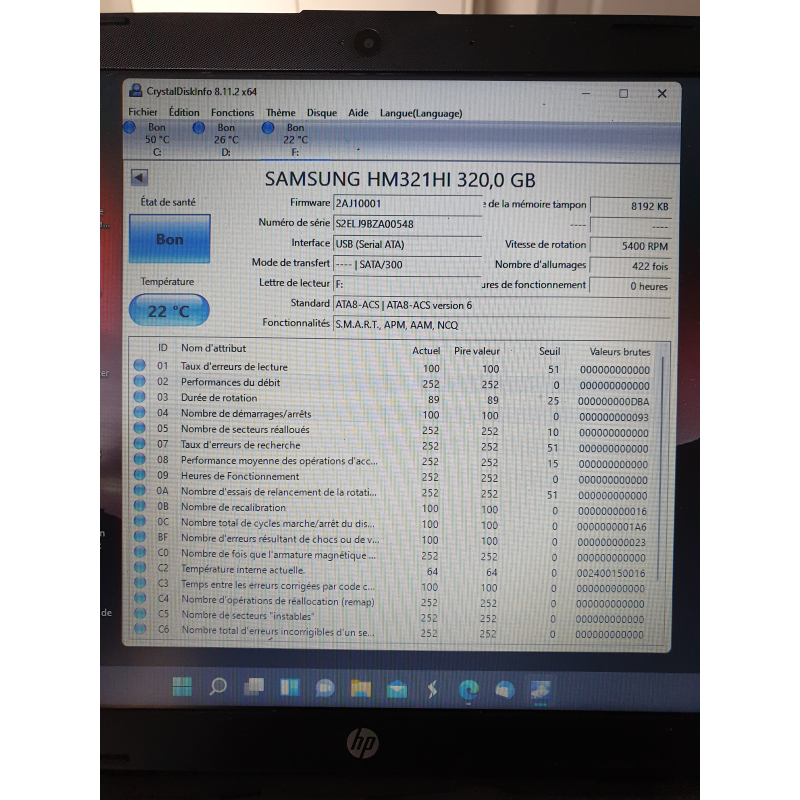Select the F: drive indicator
The height and width of the screenshot is (800, 800).
(290, 135)
